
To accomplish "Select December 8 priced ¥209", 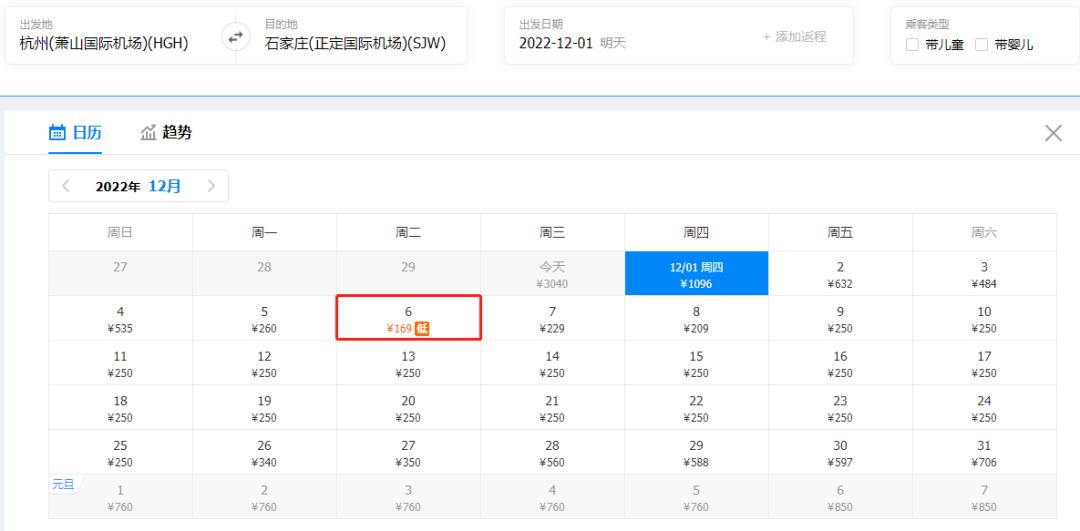I will point(696,317).
